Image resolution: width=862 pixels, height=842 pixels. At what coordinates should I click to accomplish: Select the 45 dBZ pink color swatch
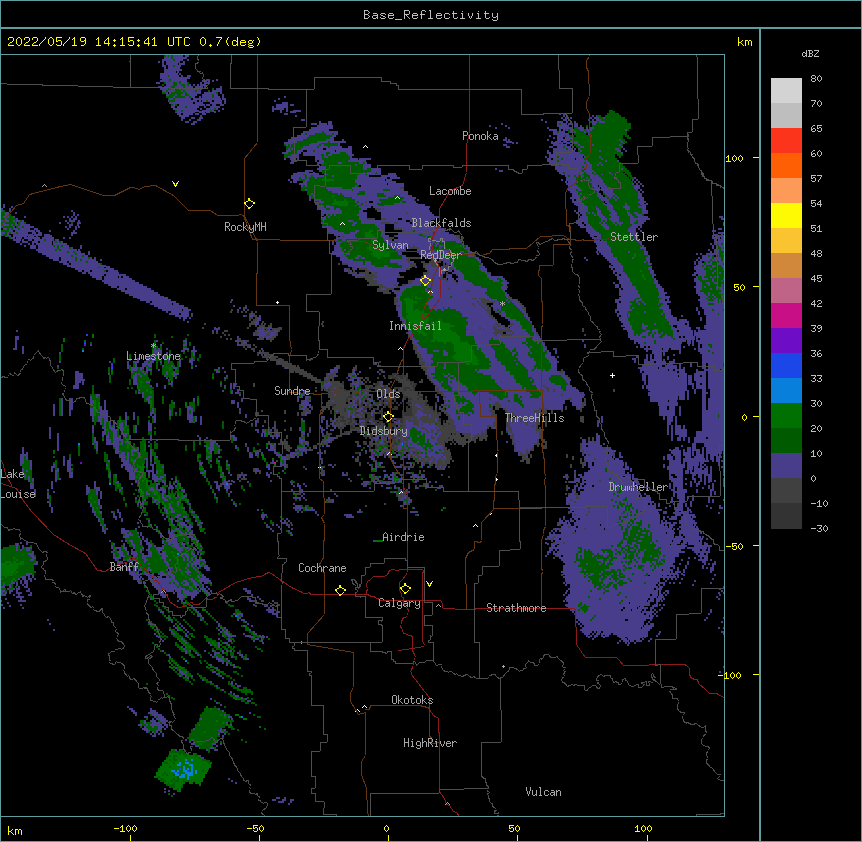click(786, 290)
